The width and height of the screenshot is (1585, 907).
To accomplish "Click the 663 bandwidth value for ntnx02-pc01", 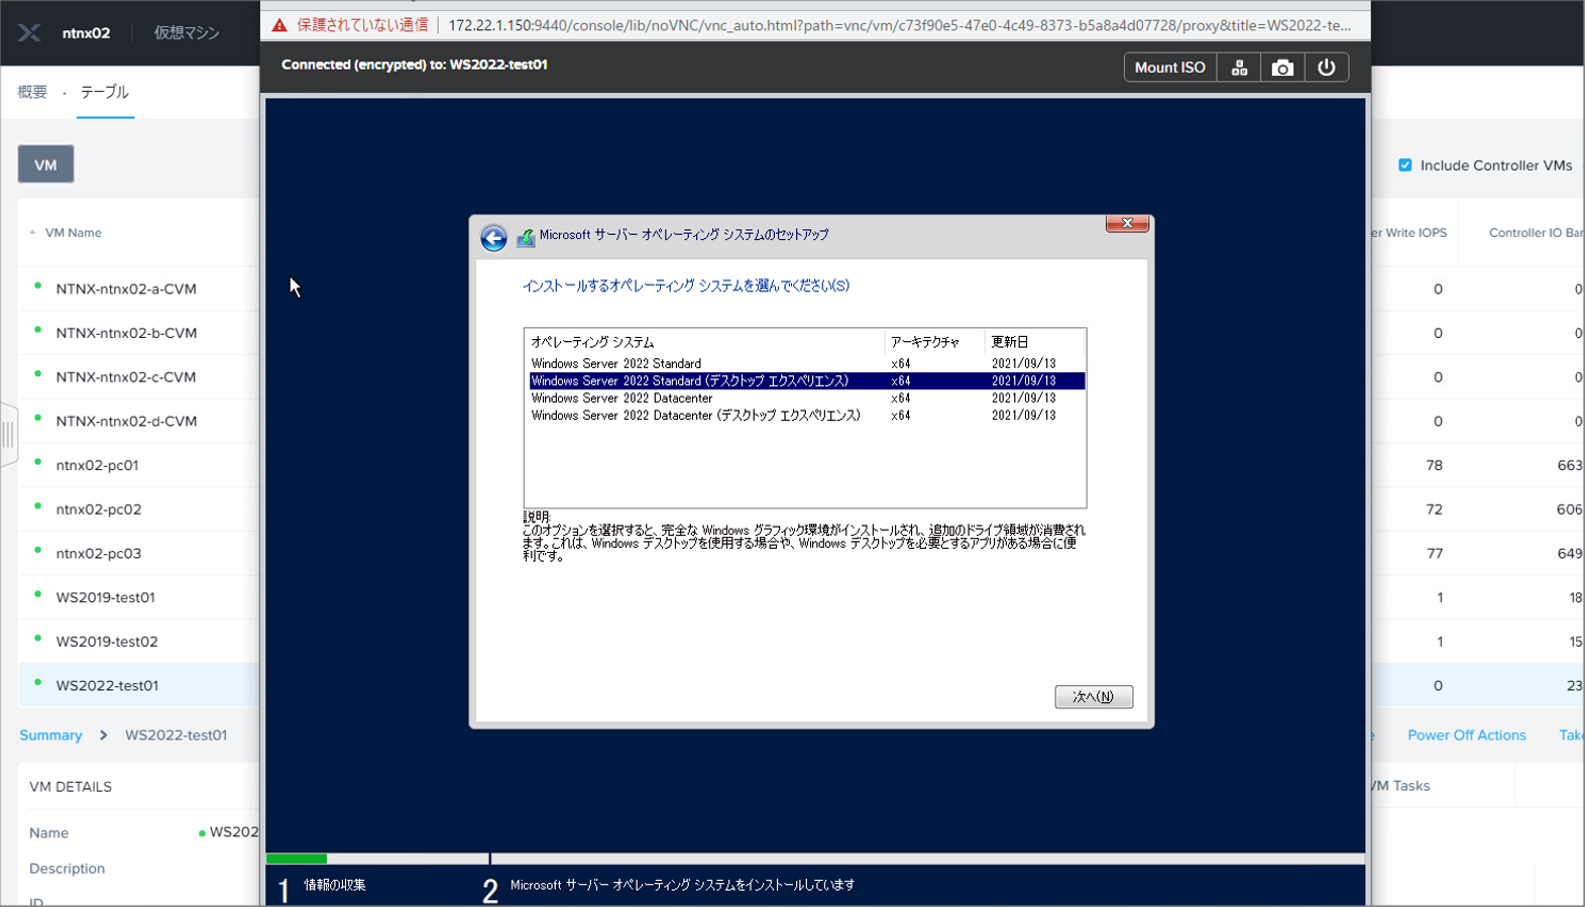I will 1569,465.
